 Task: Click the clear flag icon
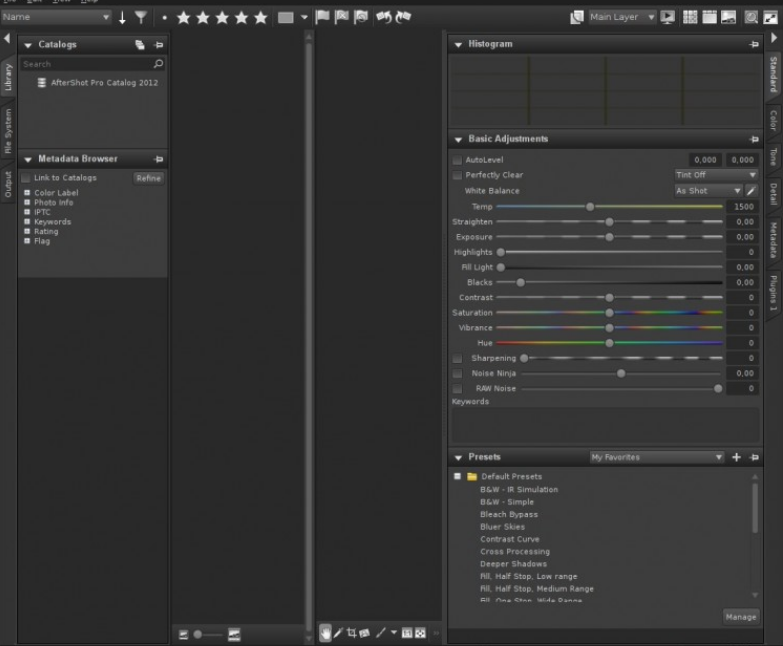[x=361, y=17]
